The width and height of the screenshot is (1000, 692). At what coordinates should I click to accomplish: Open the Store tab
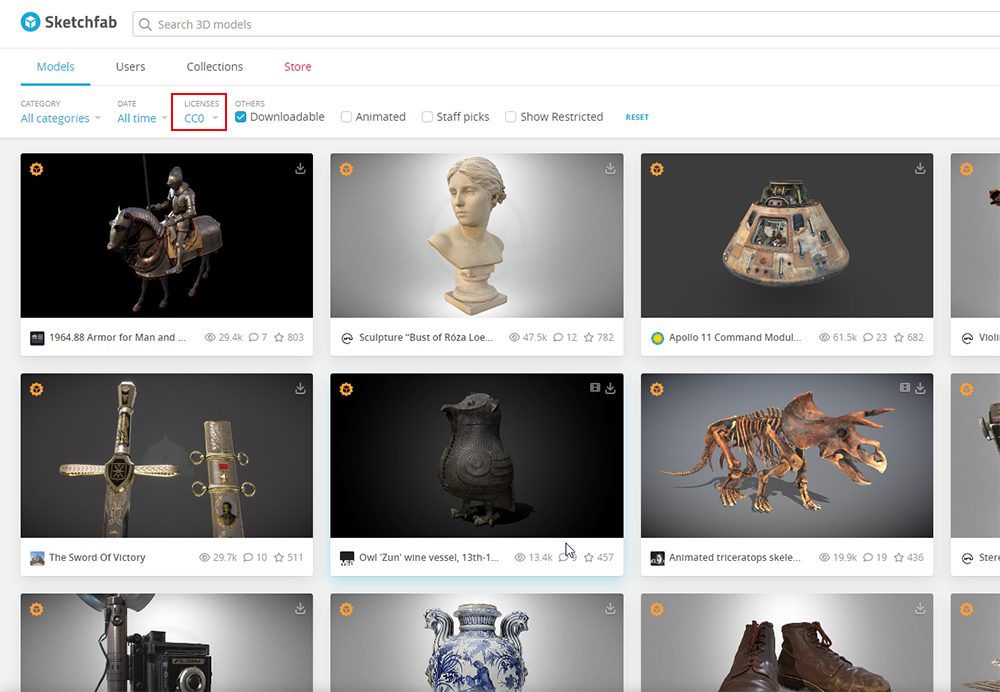297,67
